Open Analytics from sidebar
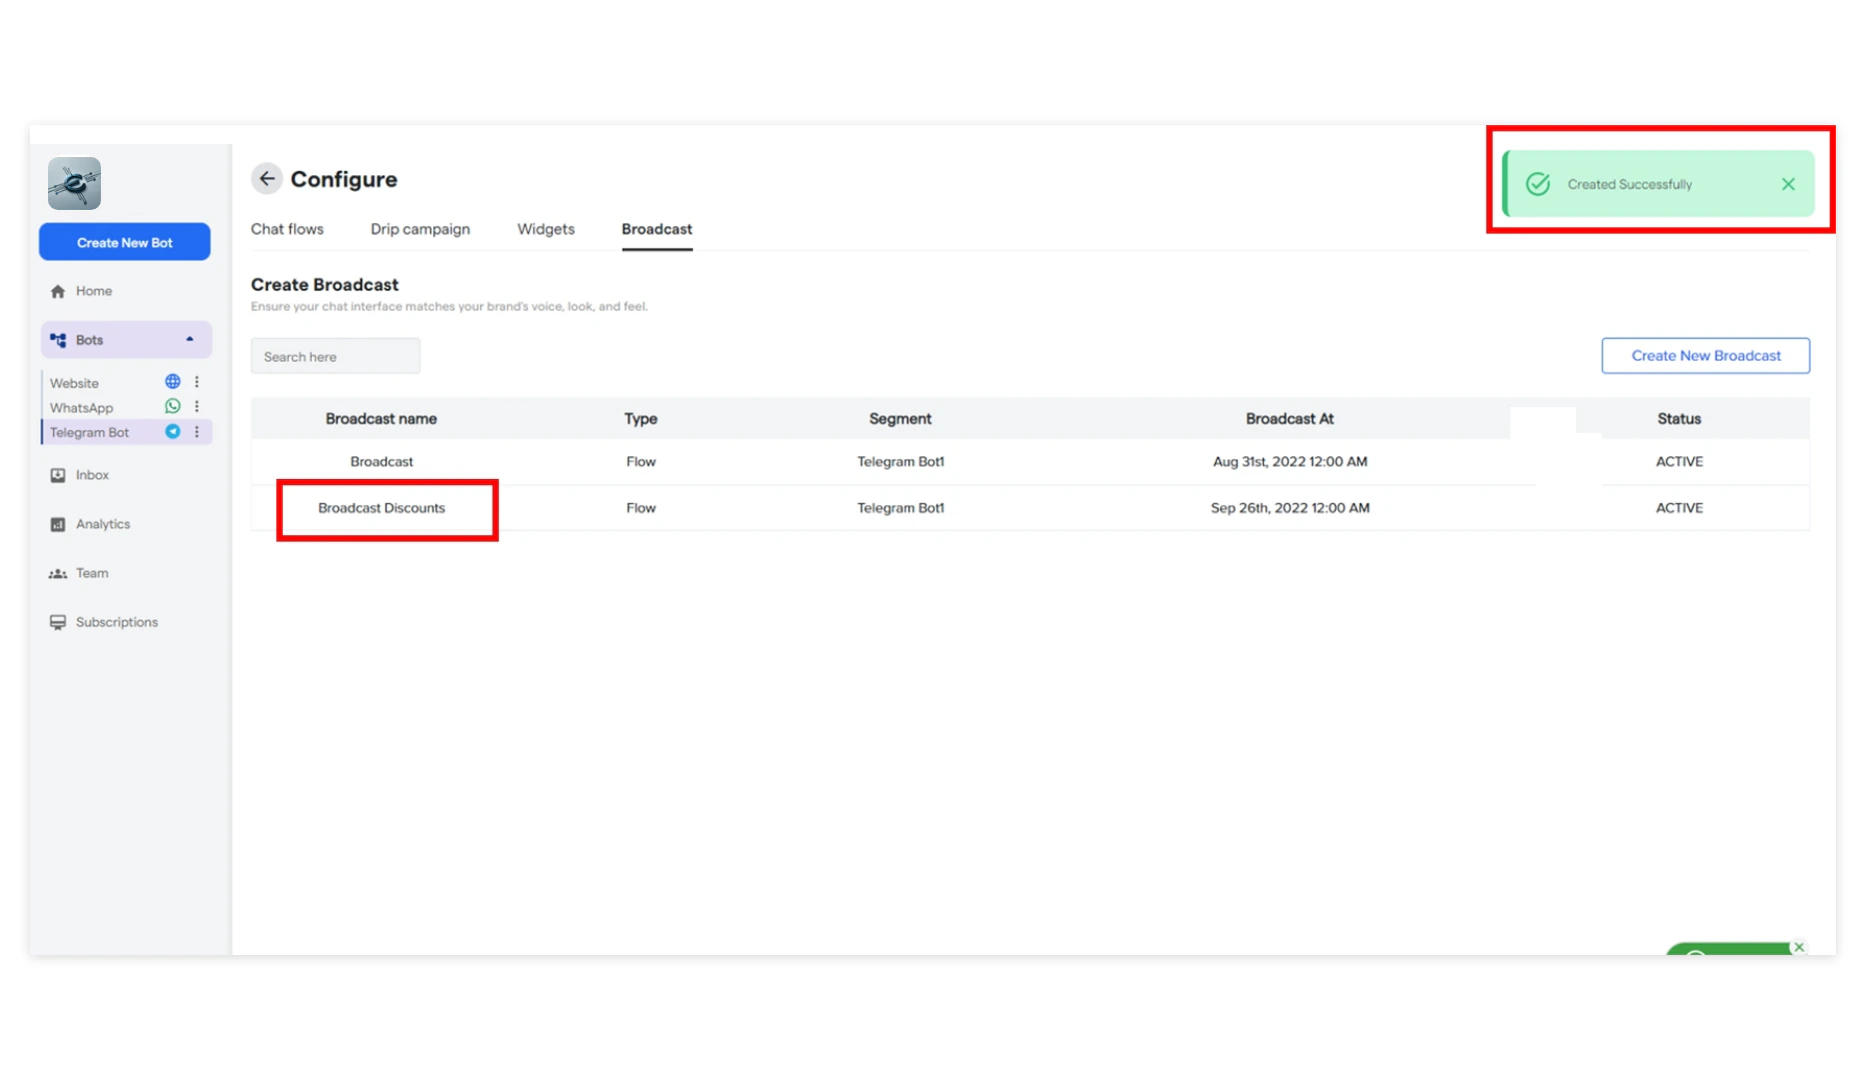The image size is (1866, 1080). [x=103, y=524]
